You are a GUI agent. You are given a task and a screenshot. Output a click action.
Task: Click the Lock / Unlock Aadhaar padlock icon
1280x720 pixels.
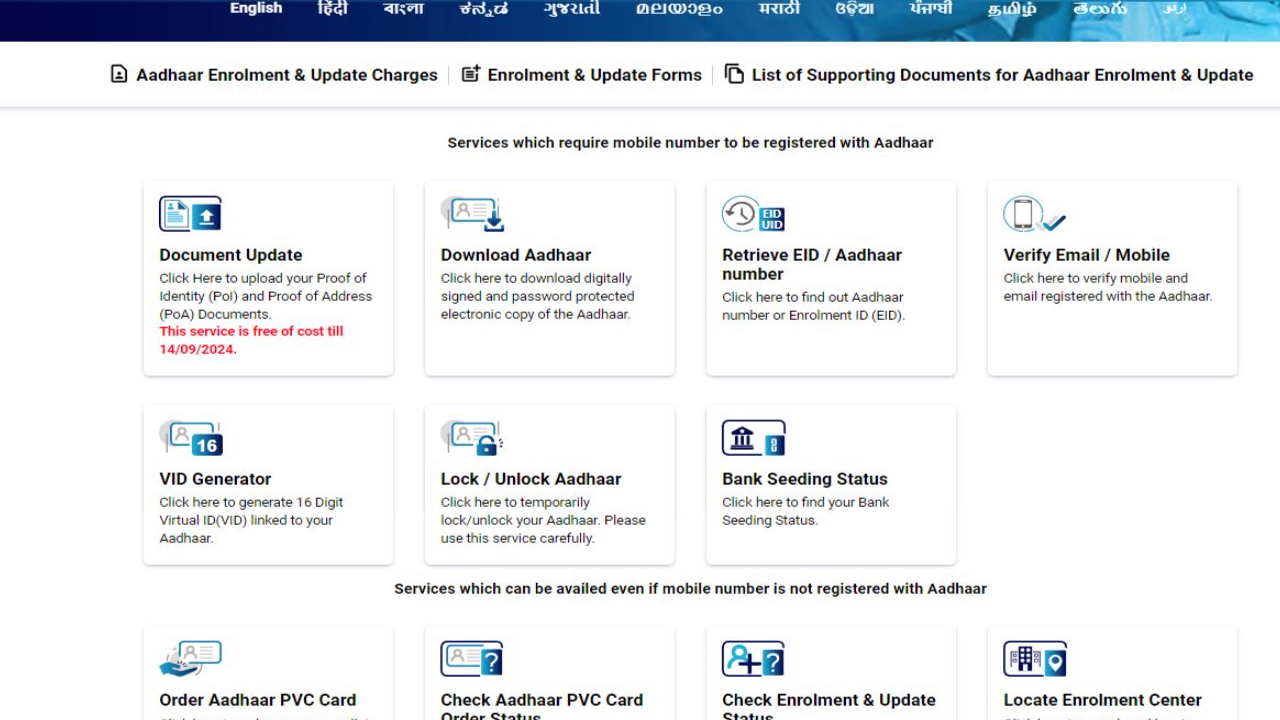[472, 438]
